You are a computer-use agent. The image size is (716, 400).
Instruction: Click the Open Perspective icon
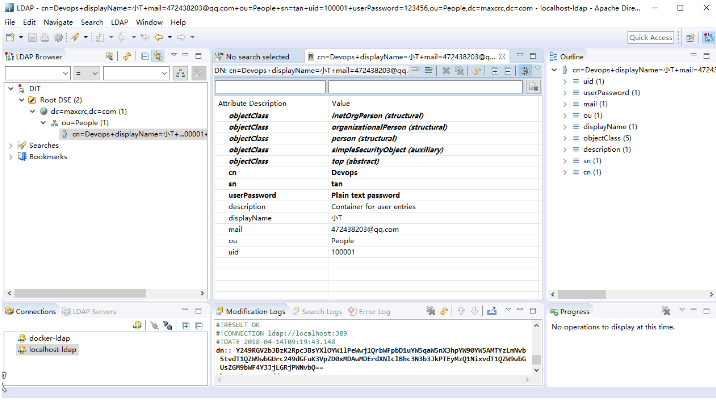click(690, 37)
